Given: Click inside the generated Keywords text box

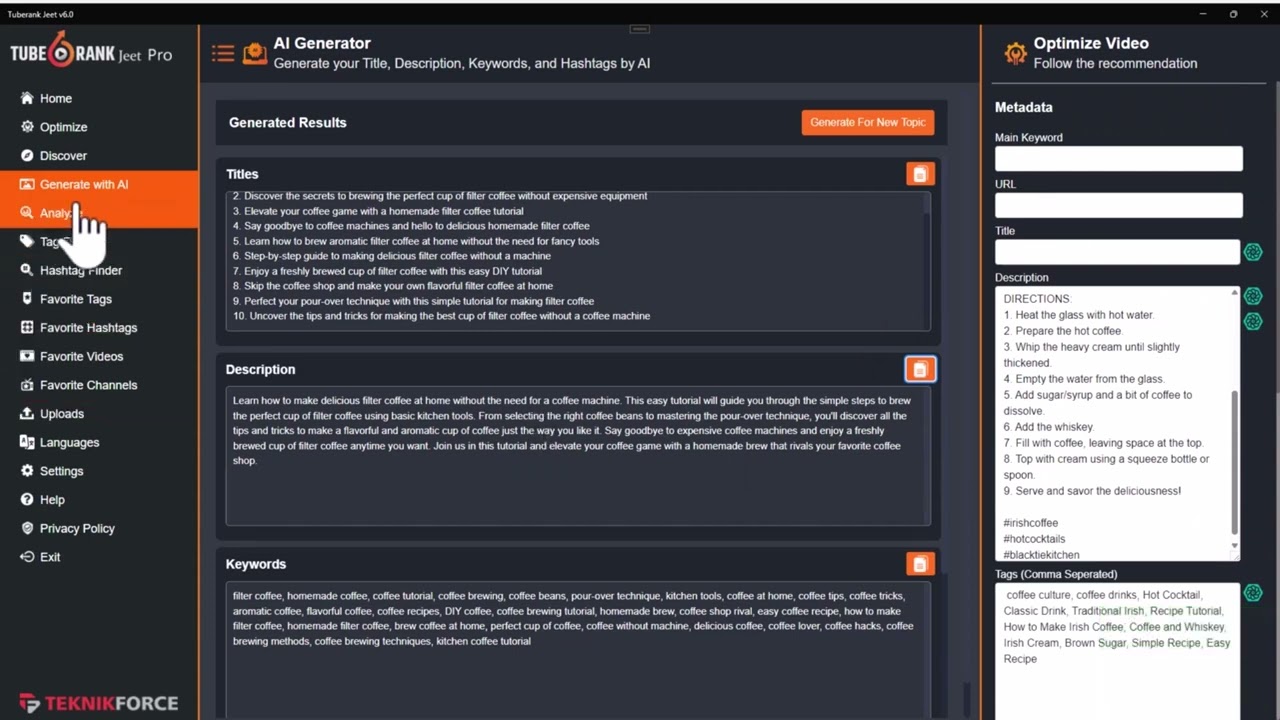Looking at the screenshot, I should 578,650.
